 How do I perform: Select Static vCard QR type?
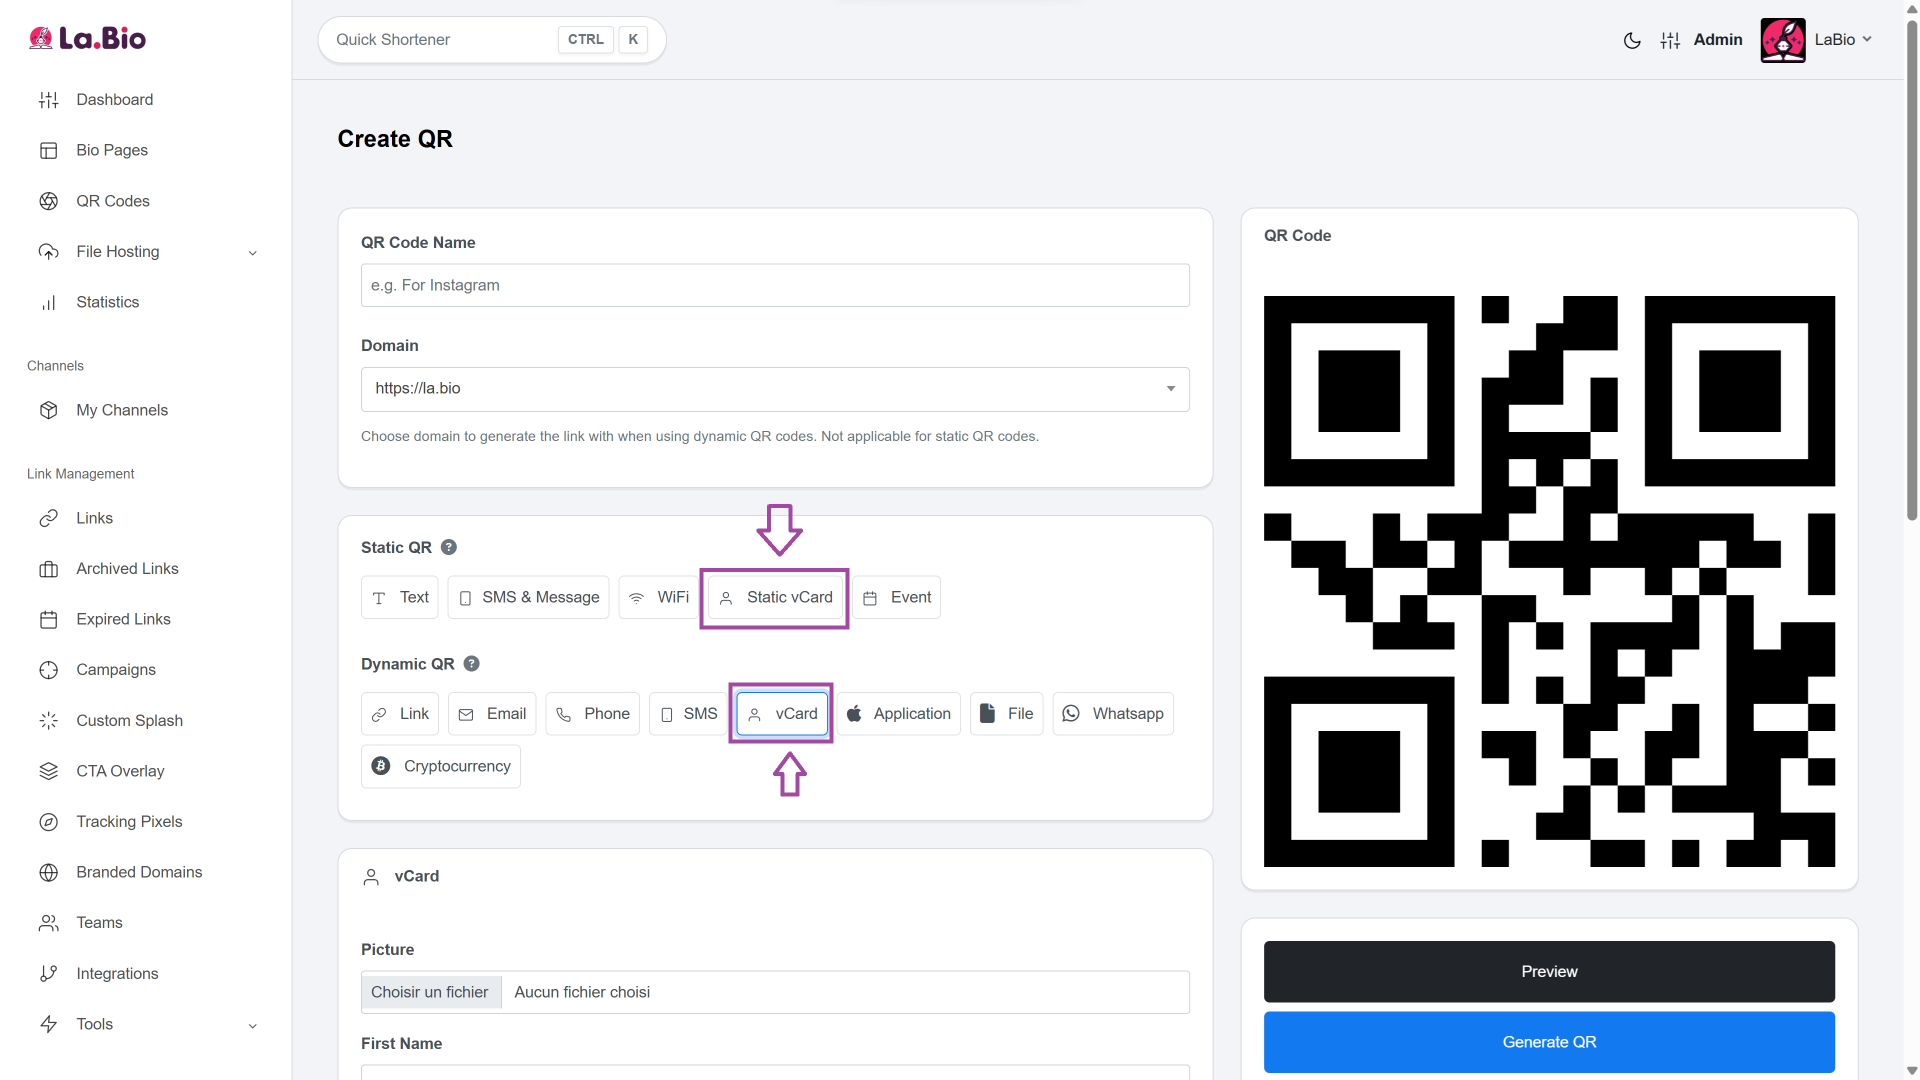775,598
